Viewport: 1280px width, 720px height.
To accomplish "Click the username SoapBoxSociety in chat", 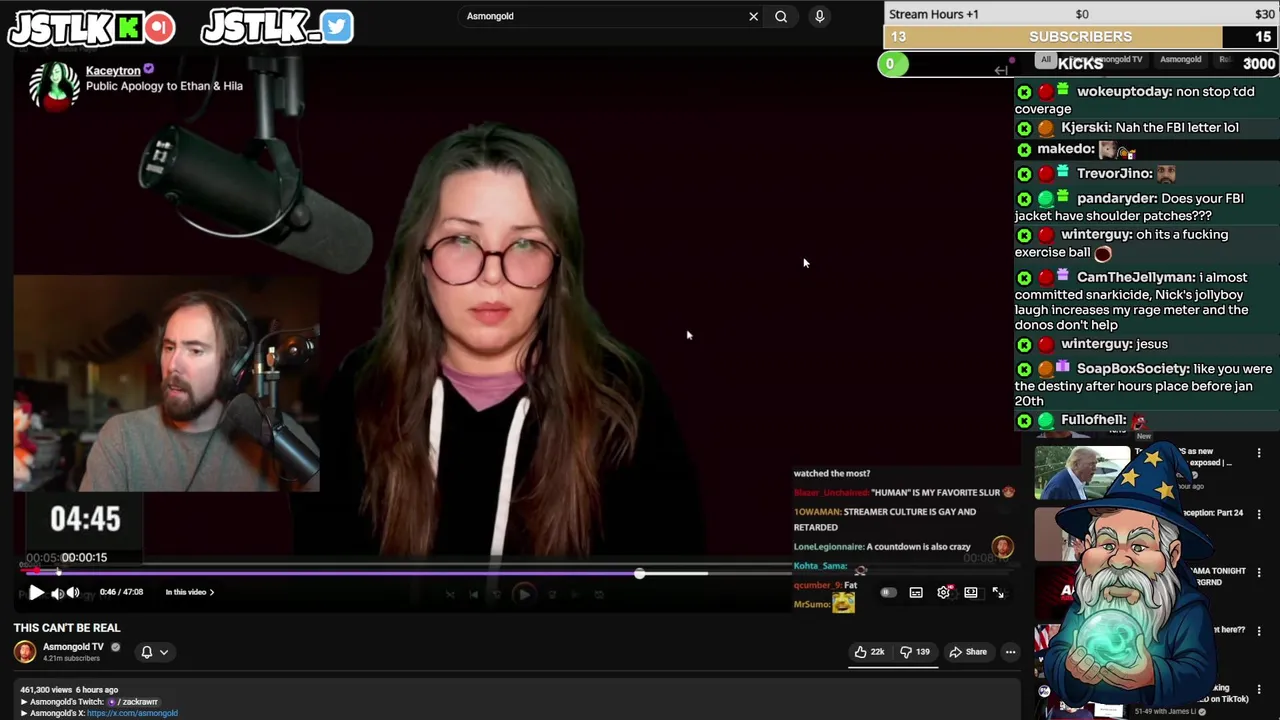I will pos(1133,369).
